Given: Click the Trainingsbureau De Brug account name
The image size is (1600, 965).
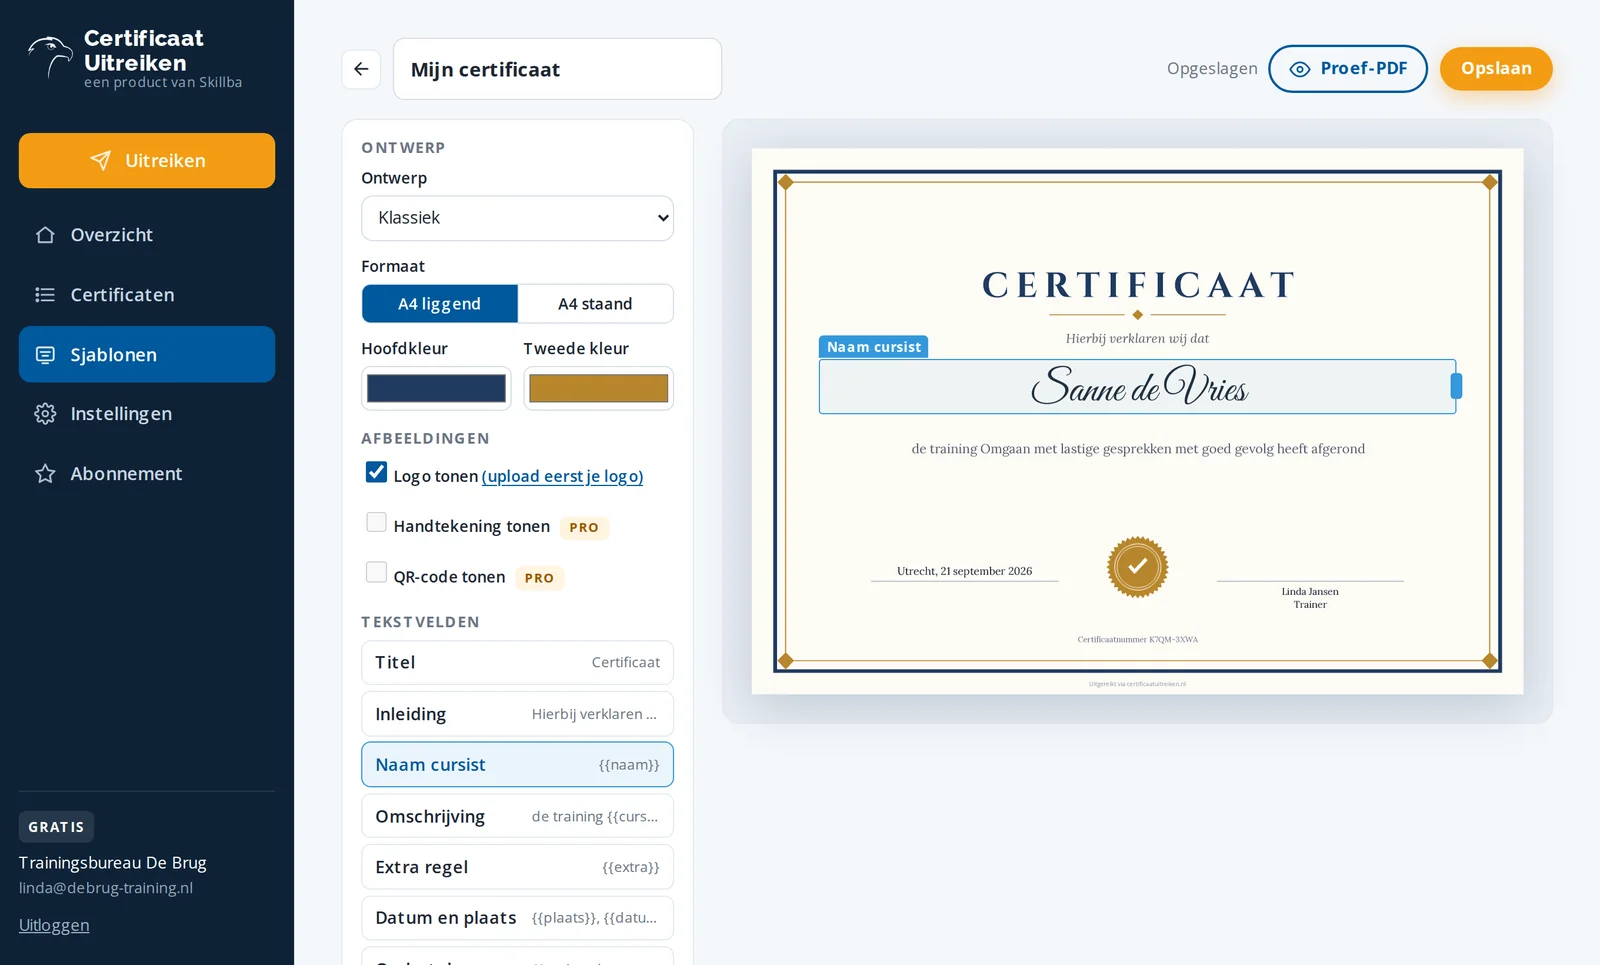Looking at the screenshot, I should [113, 863].
